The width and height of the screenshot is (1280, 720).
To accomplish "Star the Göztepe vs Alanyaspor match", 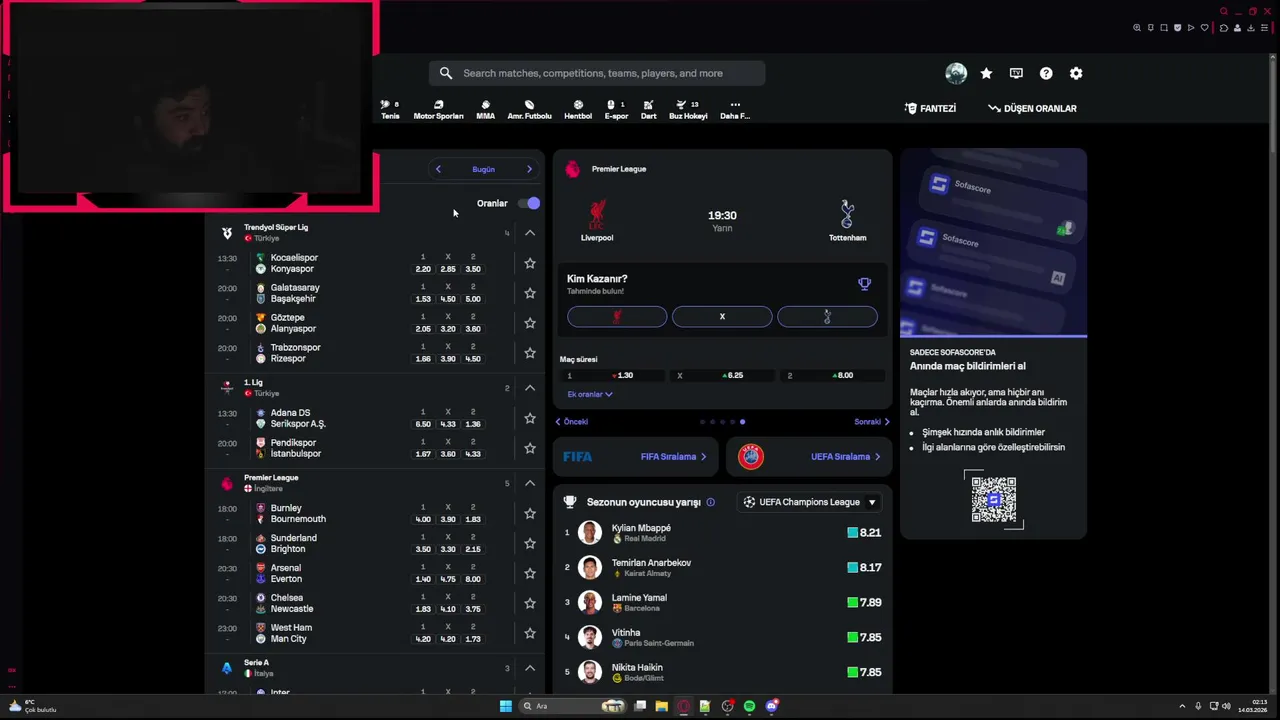I will (x=530, y=323).
